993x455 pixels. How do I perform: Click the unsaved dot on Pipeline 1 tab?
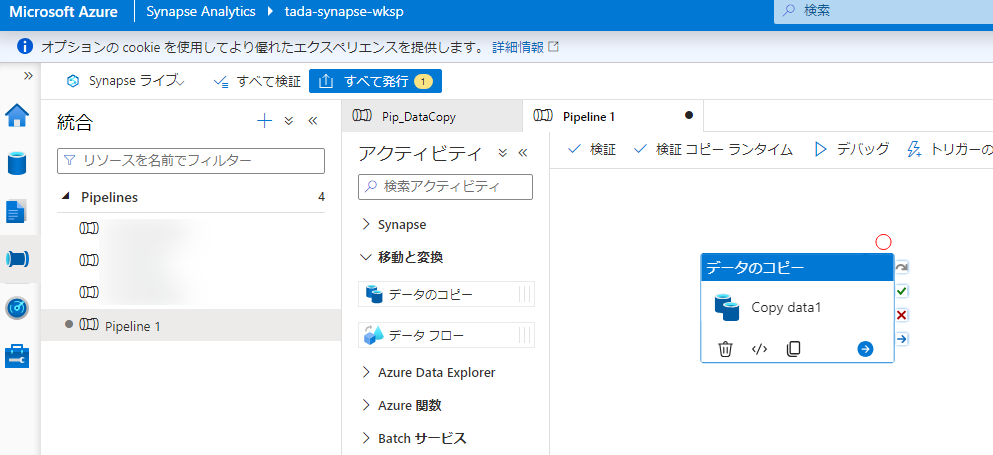689,115
